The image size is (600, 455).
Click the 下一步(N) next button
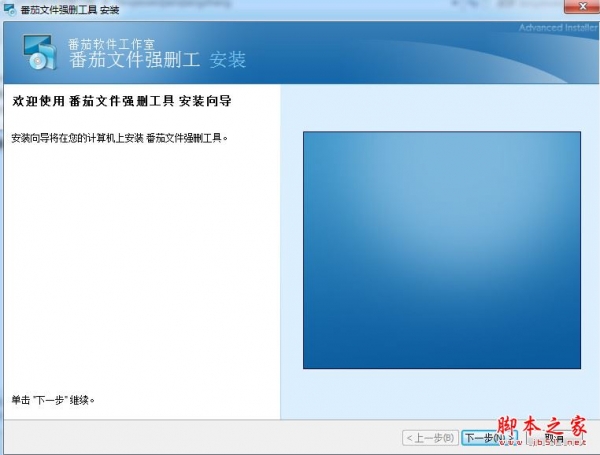click(490, 438)
